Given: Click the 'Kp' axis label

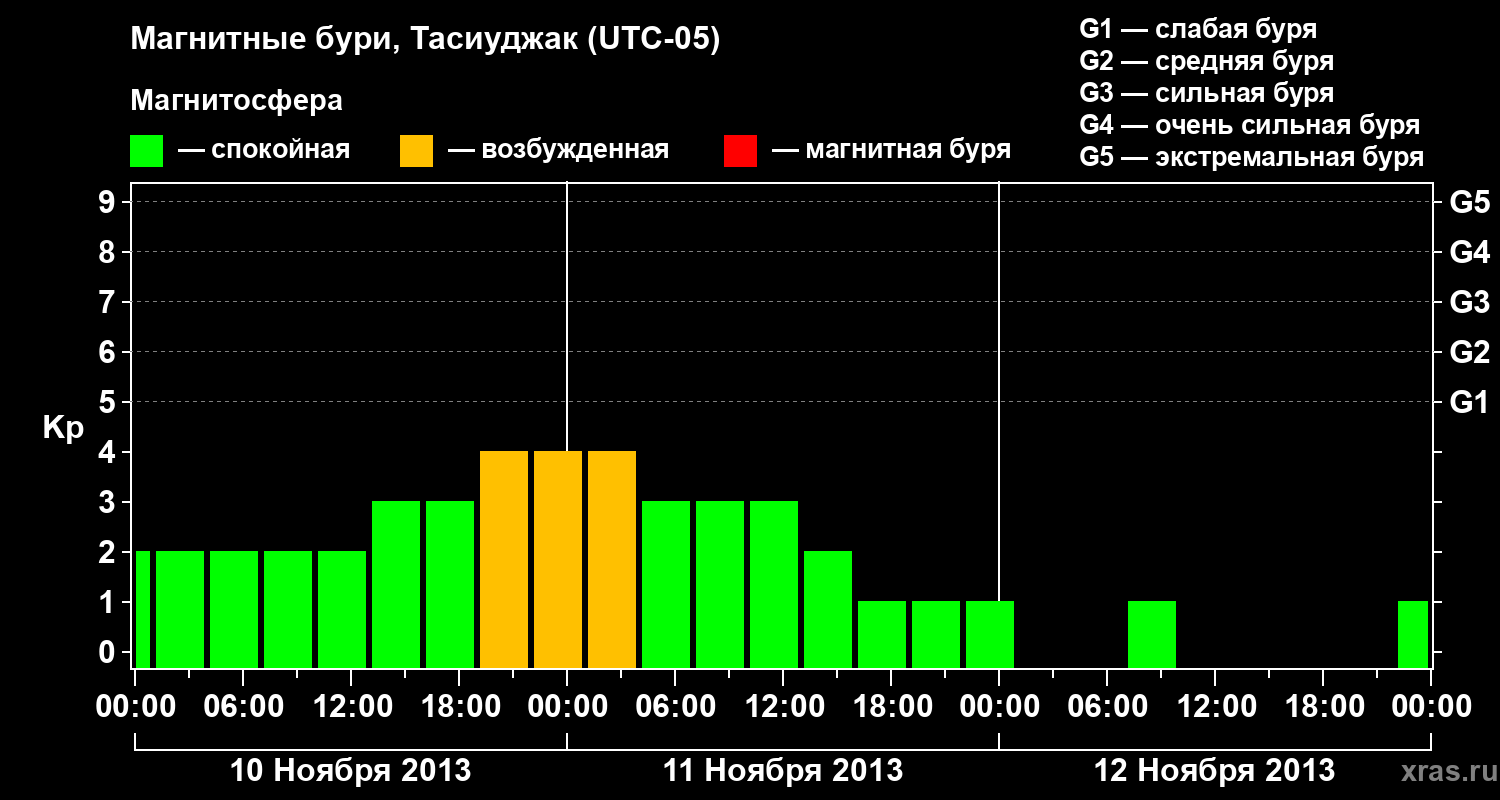Looking at the screenshot, I should point(63,428).
